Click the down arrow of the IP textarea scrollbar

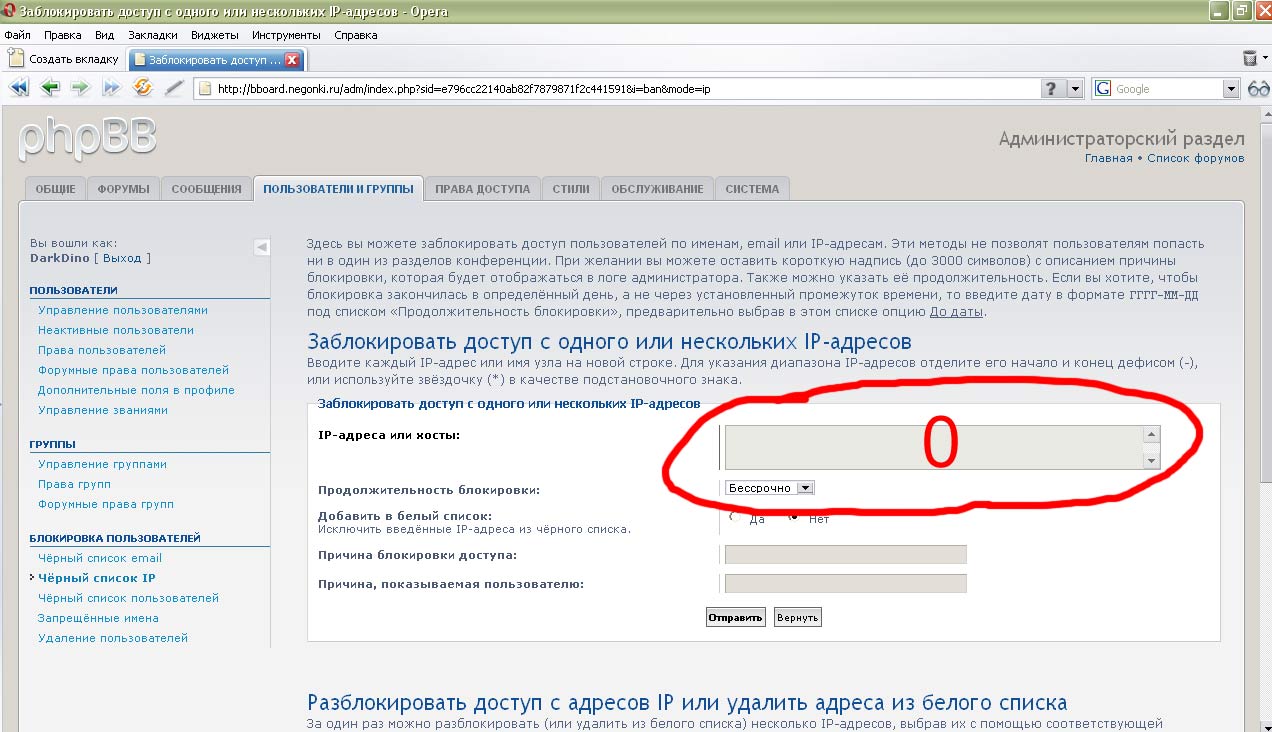click(x=1151, y=460)
